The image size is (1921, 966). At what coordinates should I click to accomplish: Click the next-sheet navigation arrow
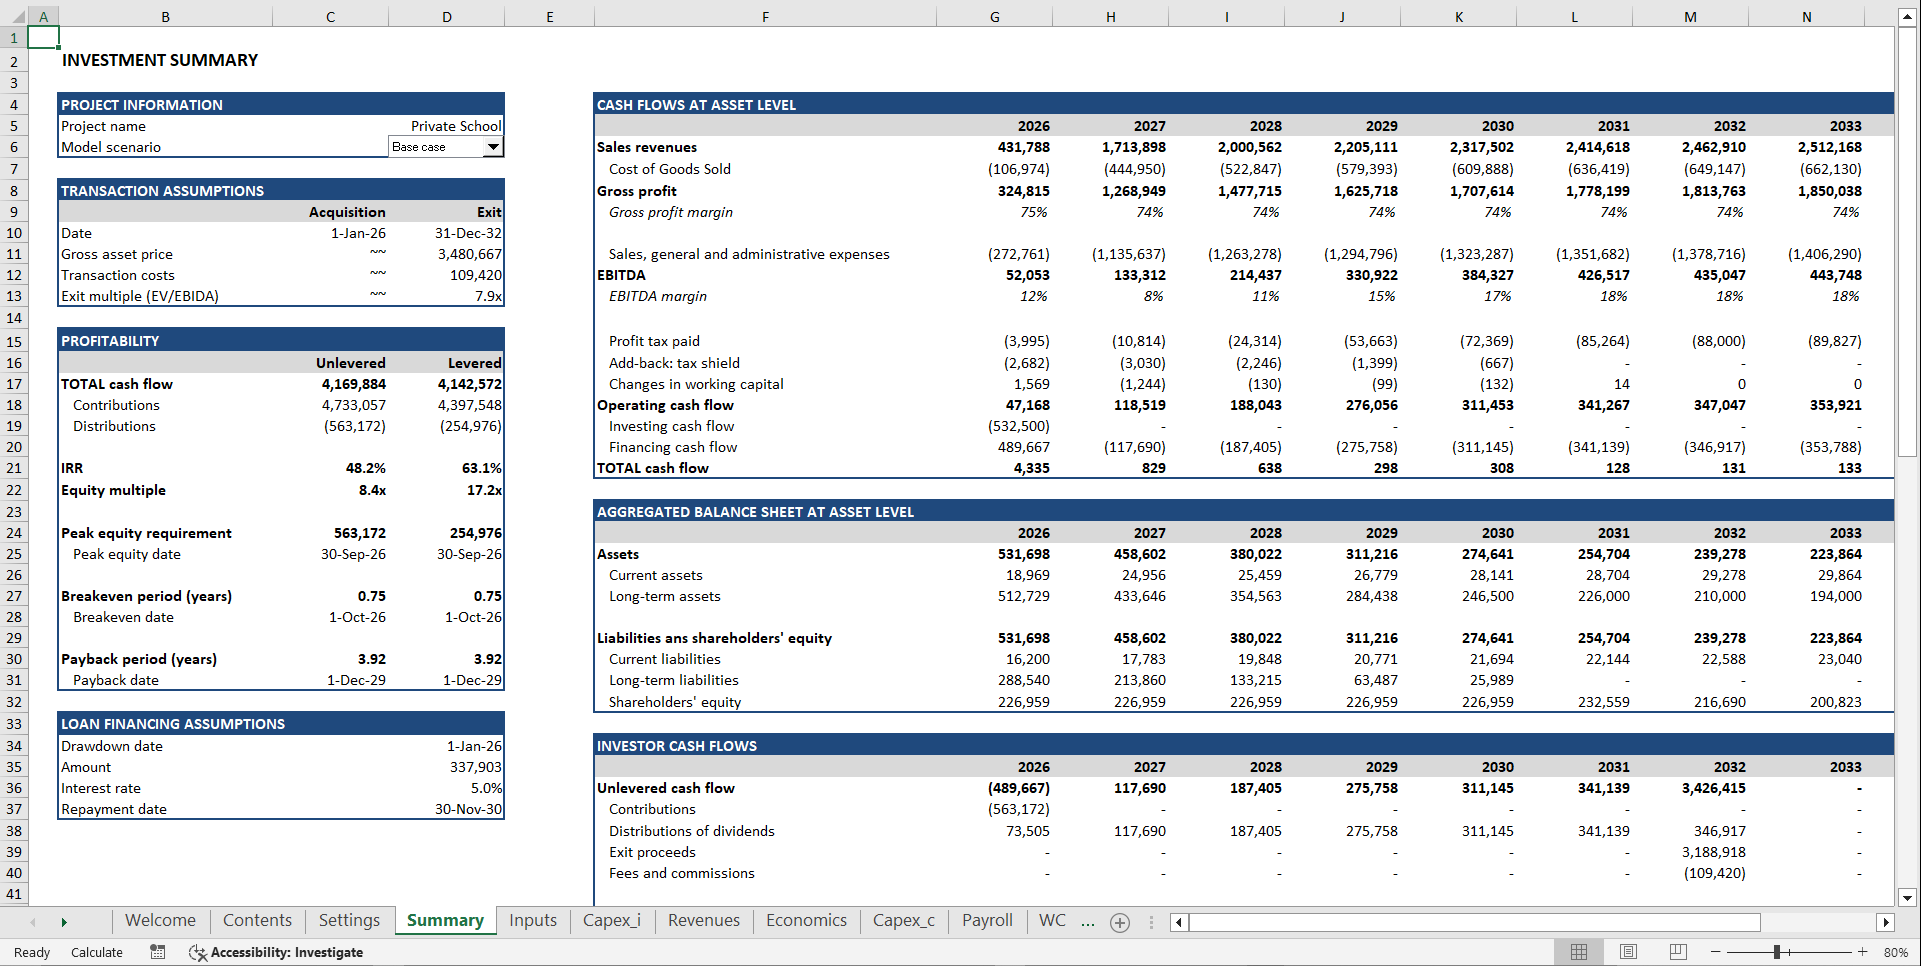[63, 921]
